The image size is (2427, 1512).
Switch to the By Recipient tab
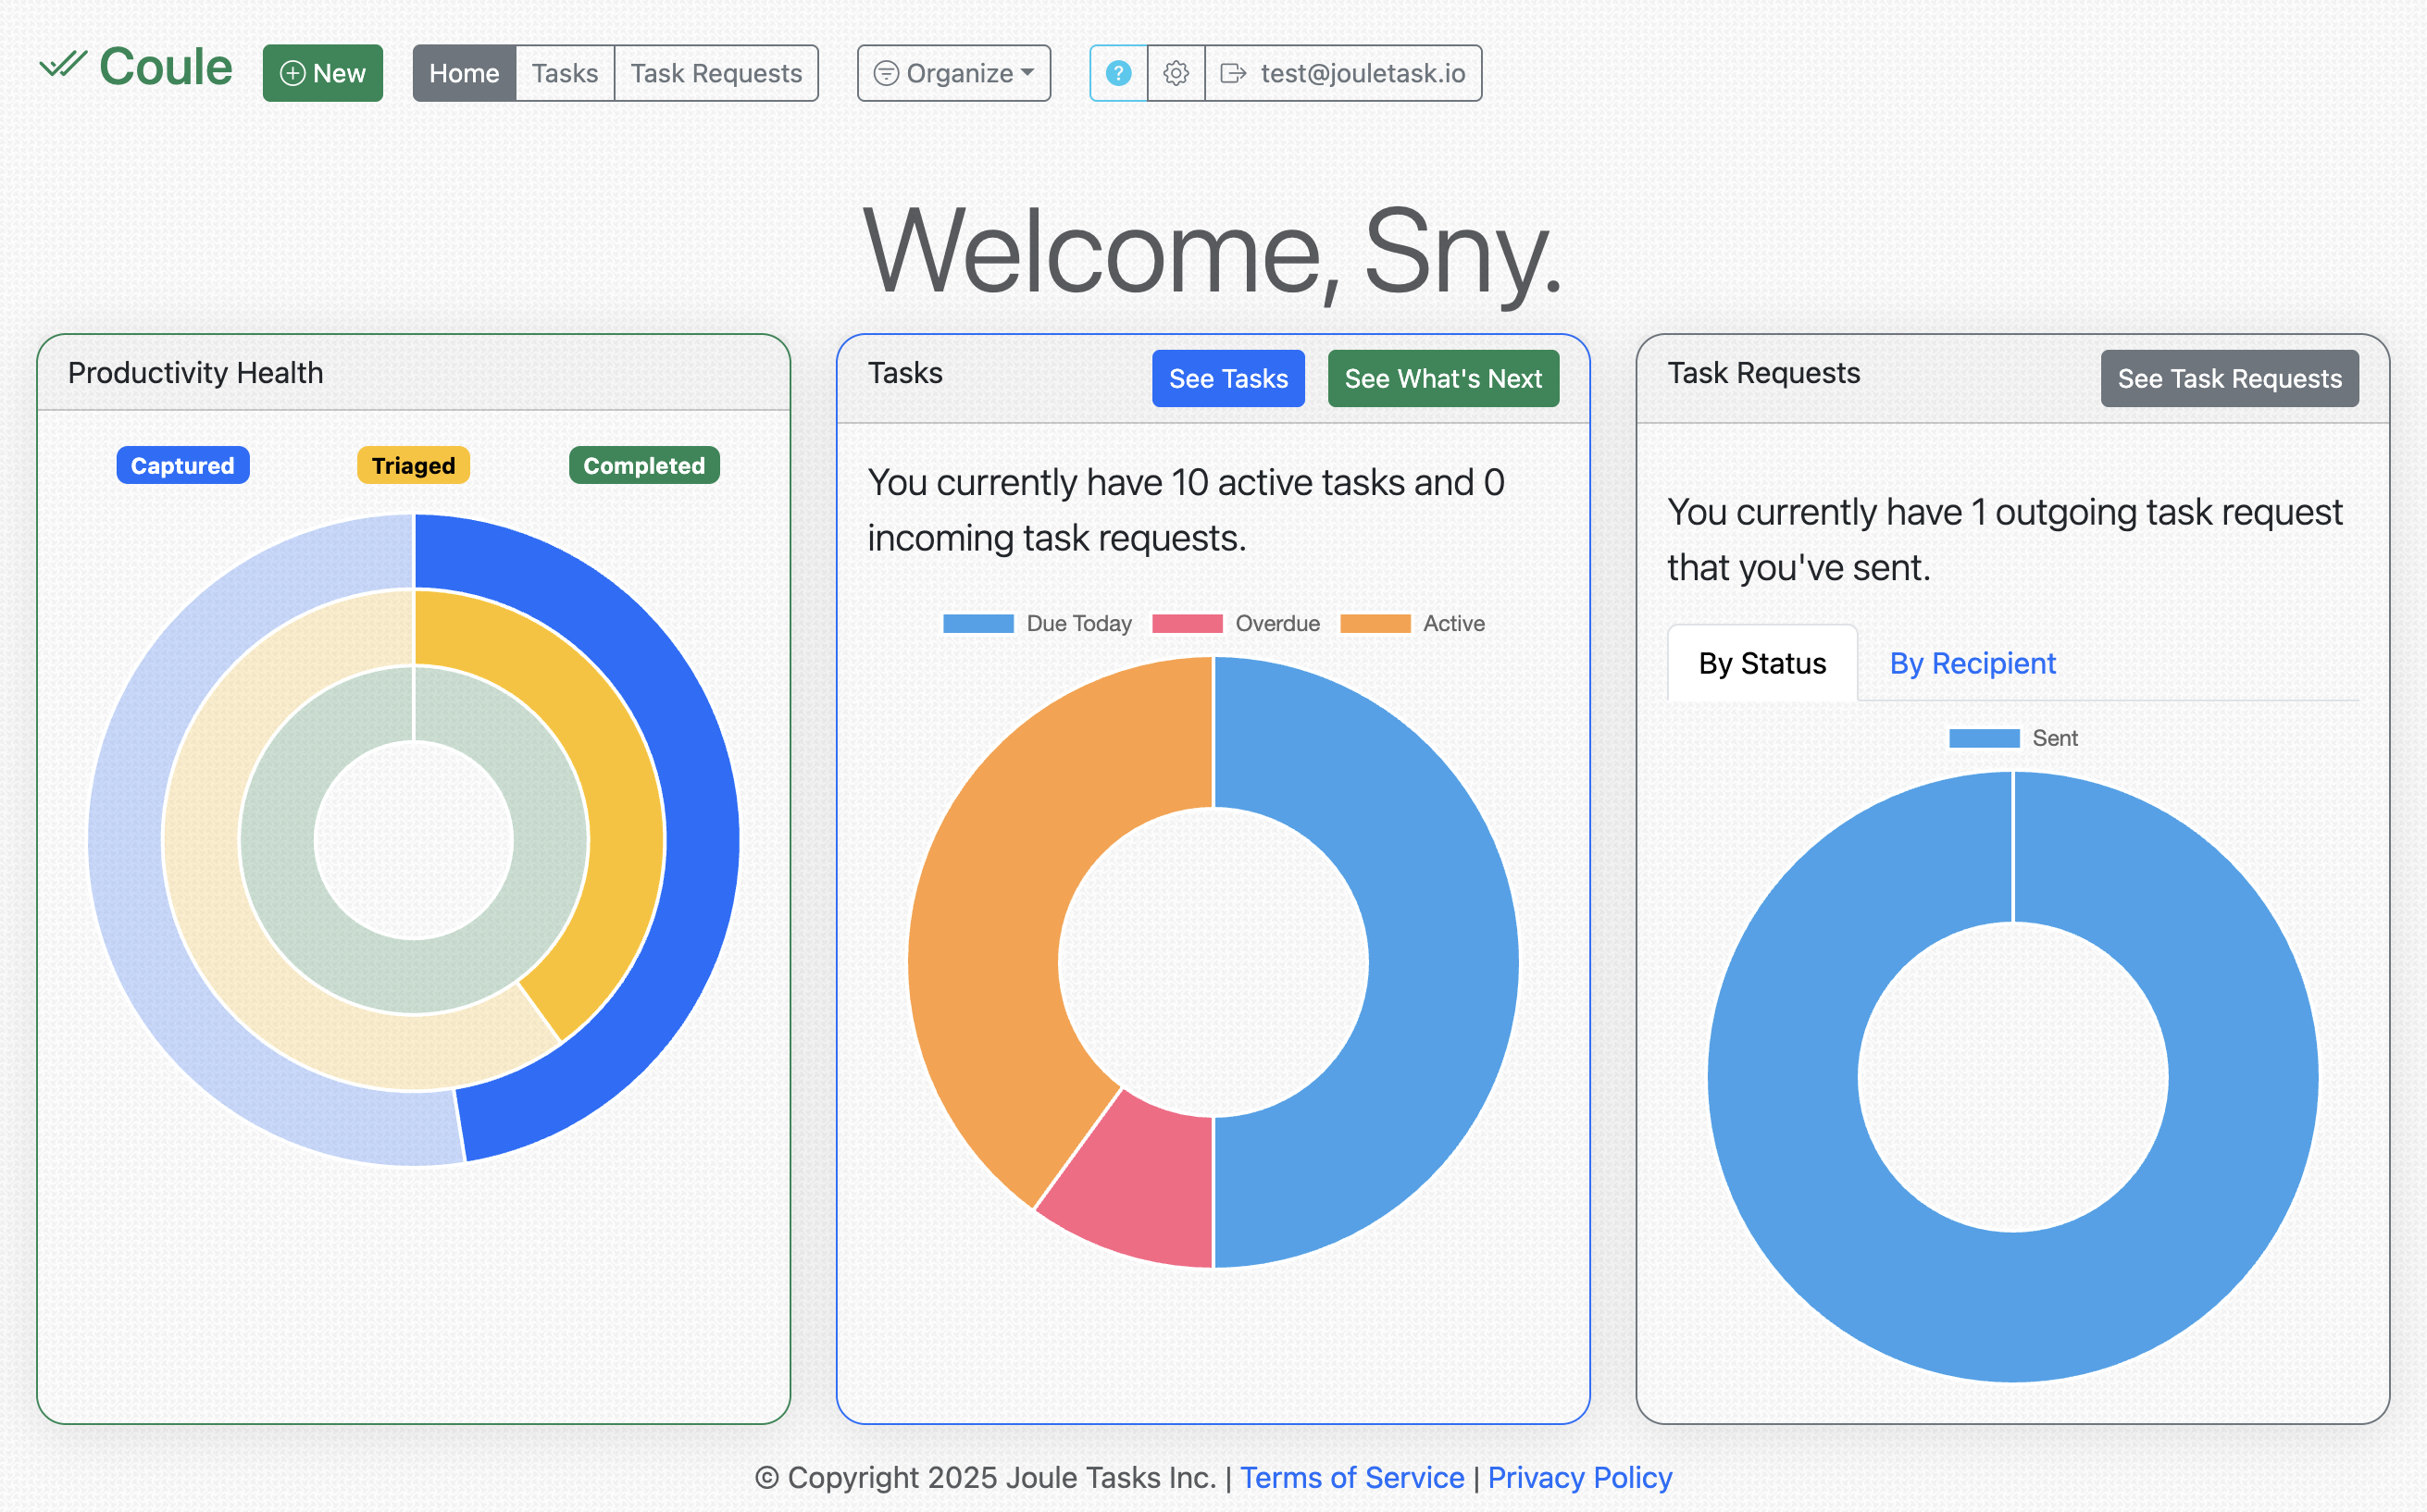click(x=1972, y=663)
